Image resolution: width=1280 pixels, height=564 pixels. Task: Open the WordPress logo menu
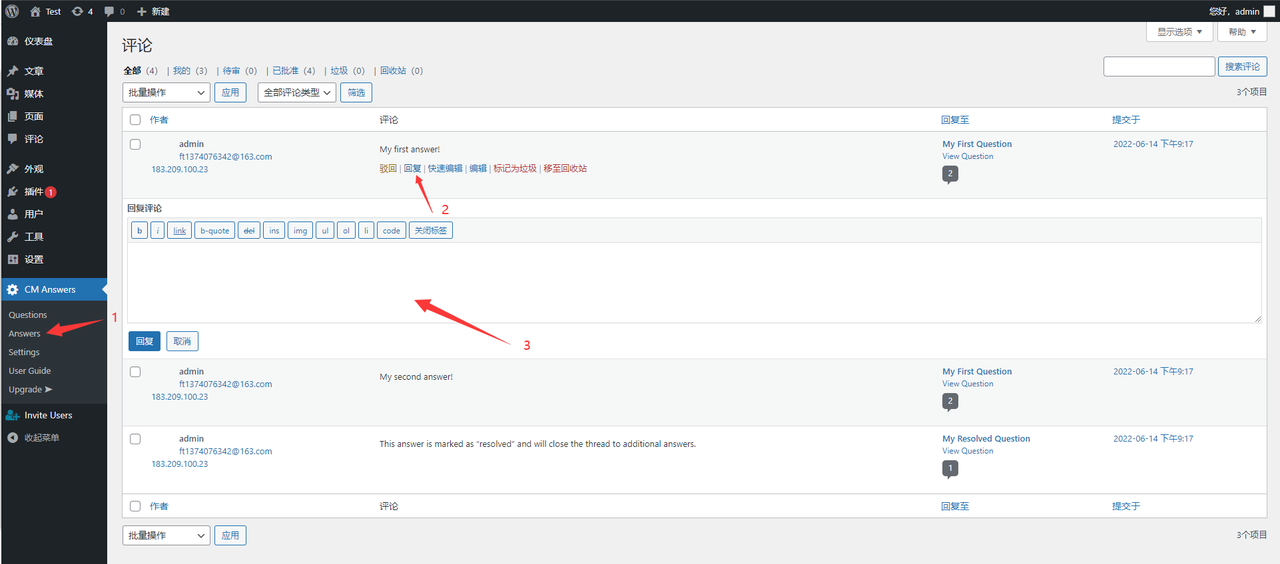pyautogui.click(x=12, y=11)
